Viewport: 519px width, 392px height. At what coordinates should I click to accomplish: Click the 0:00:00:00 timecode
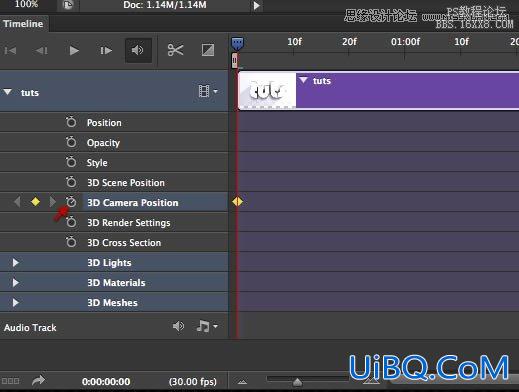[x=106, y=382]
